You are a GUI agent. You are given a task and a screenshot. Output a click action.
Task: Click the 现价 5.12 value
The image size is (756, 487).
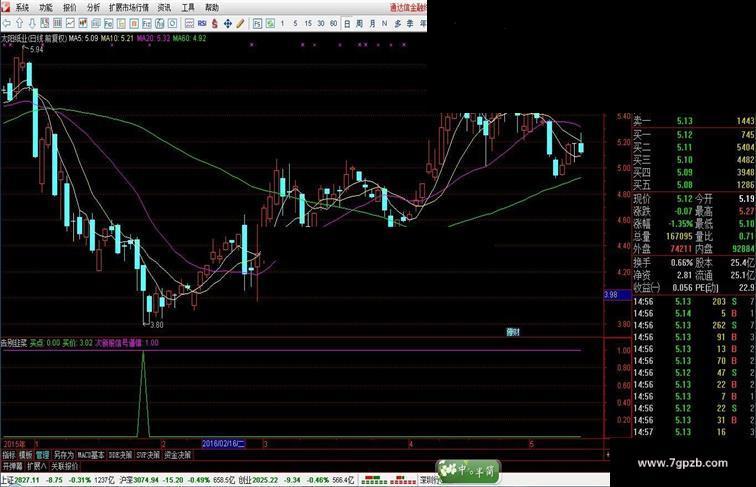[x=684, y=199]
